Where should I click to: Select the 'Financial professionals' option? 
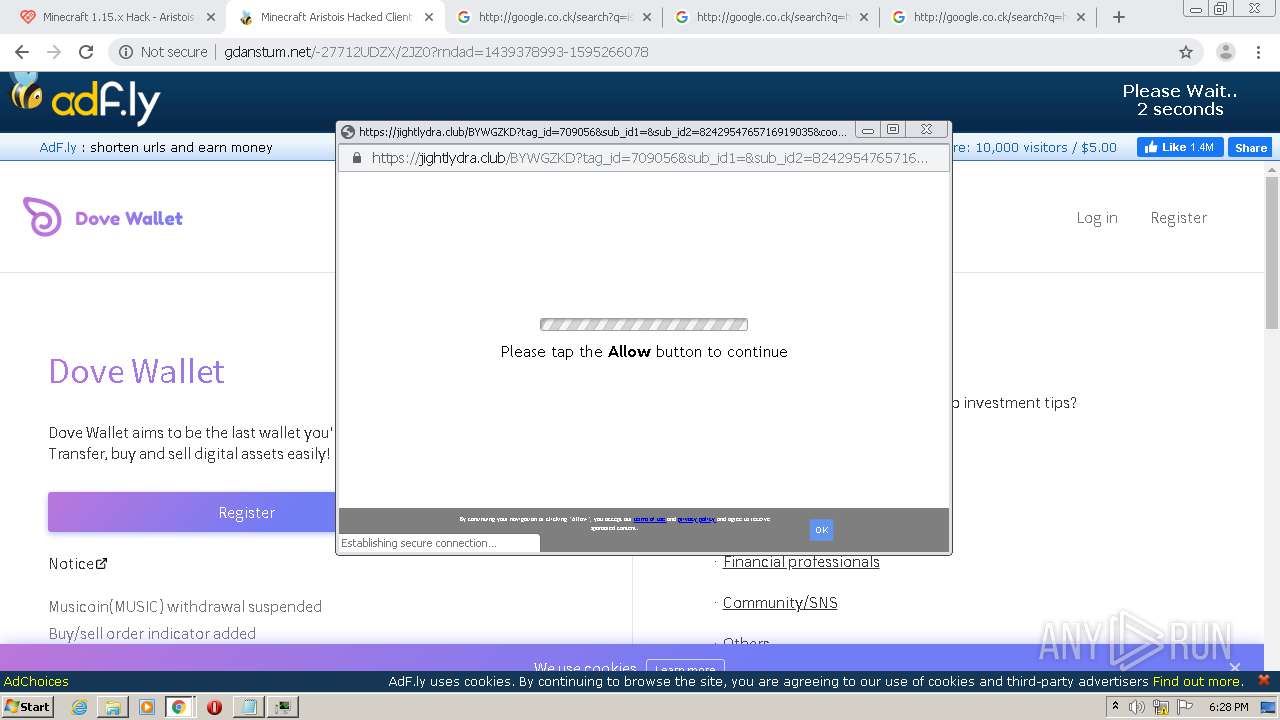pos(801,562)
